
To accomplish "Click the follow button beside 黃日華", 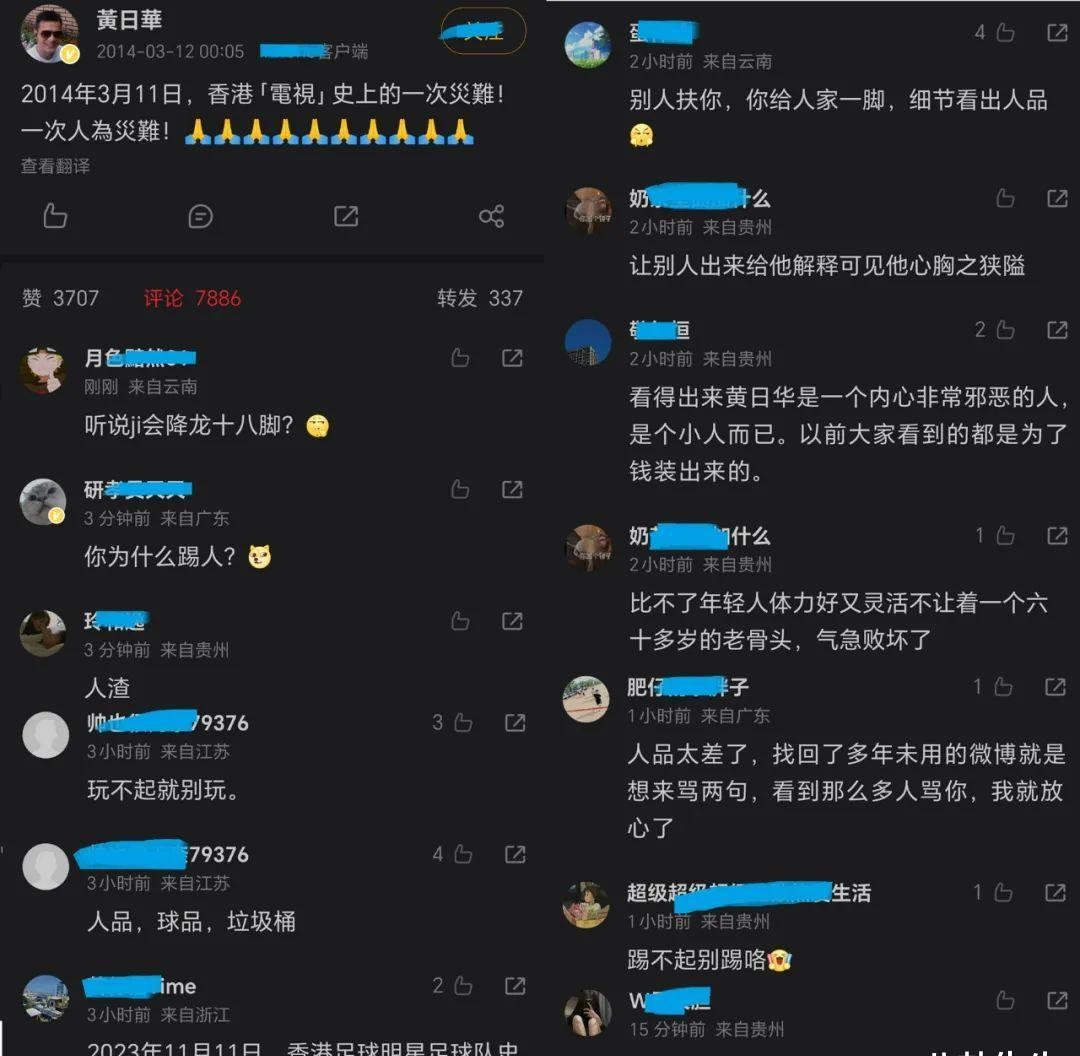I will point(484,31).
